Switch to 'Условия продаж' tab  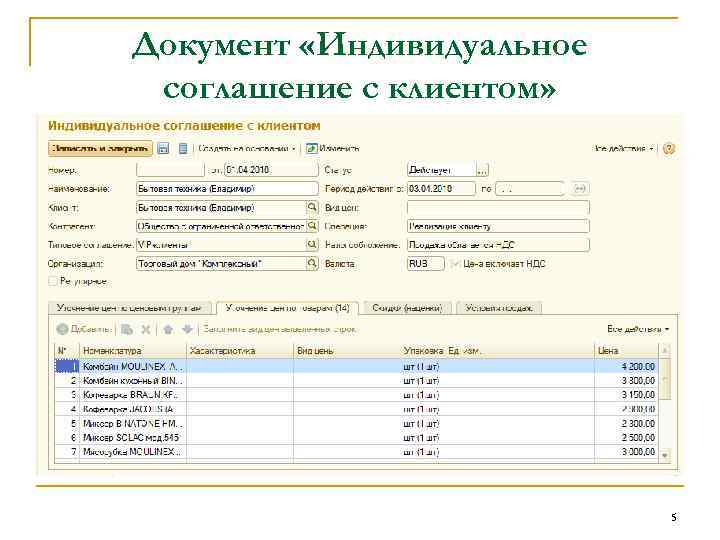click(x=500, y=308)
